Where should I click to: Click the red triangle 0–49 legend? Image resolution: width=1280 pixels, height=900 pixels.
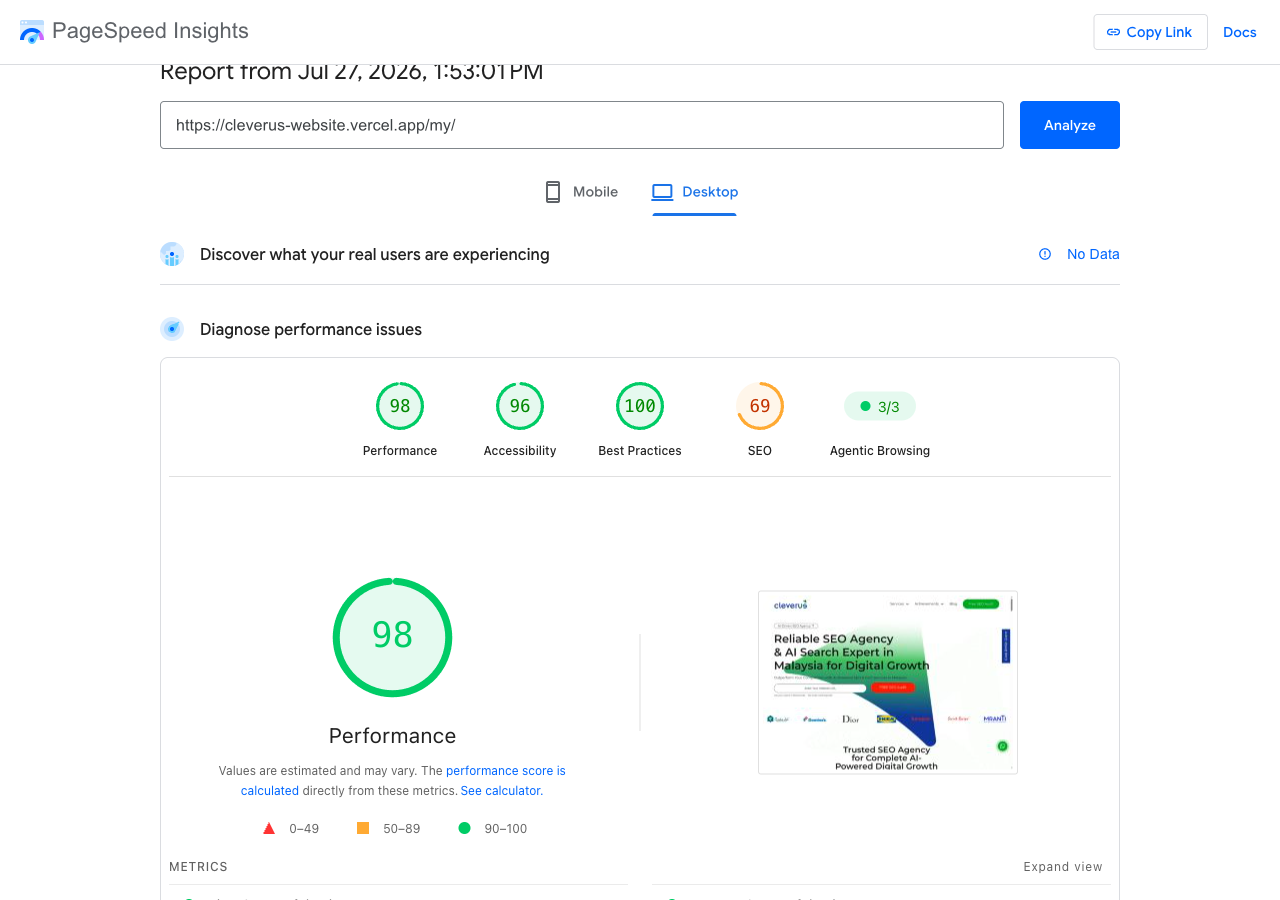pyautogui.click(x=290, y=828)
